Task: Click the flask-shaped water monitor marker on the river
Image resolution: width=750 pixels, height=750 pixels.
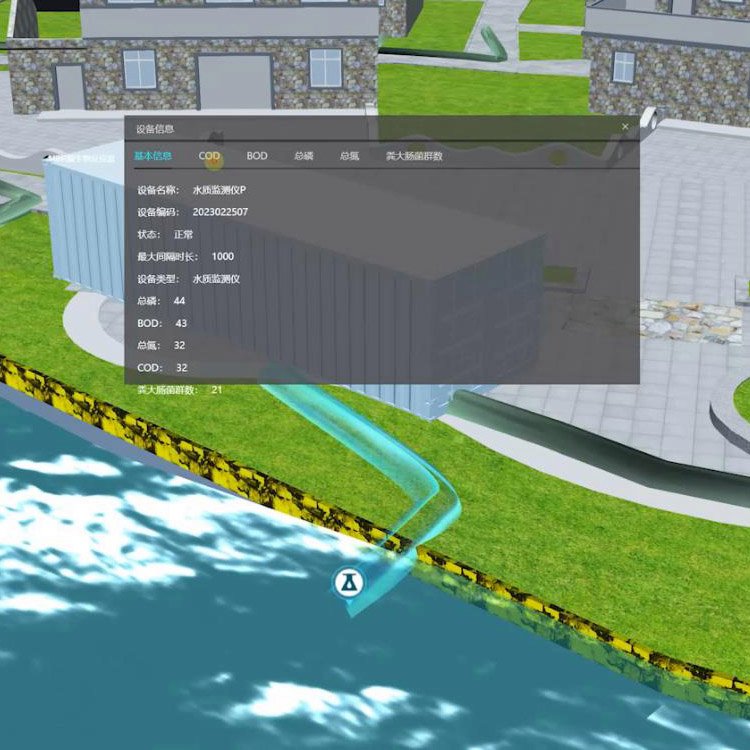Action: click(348, 581)
